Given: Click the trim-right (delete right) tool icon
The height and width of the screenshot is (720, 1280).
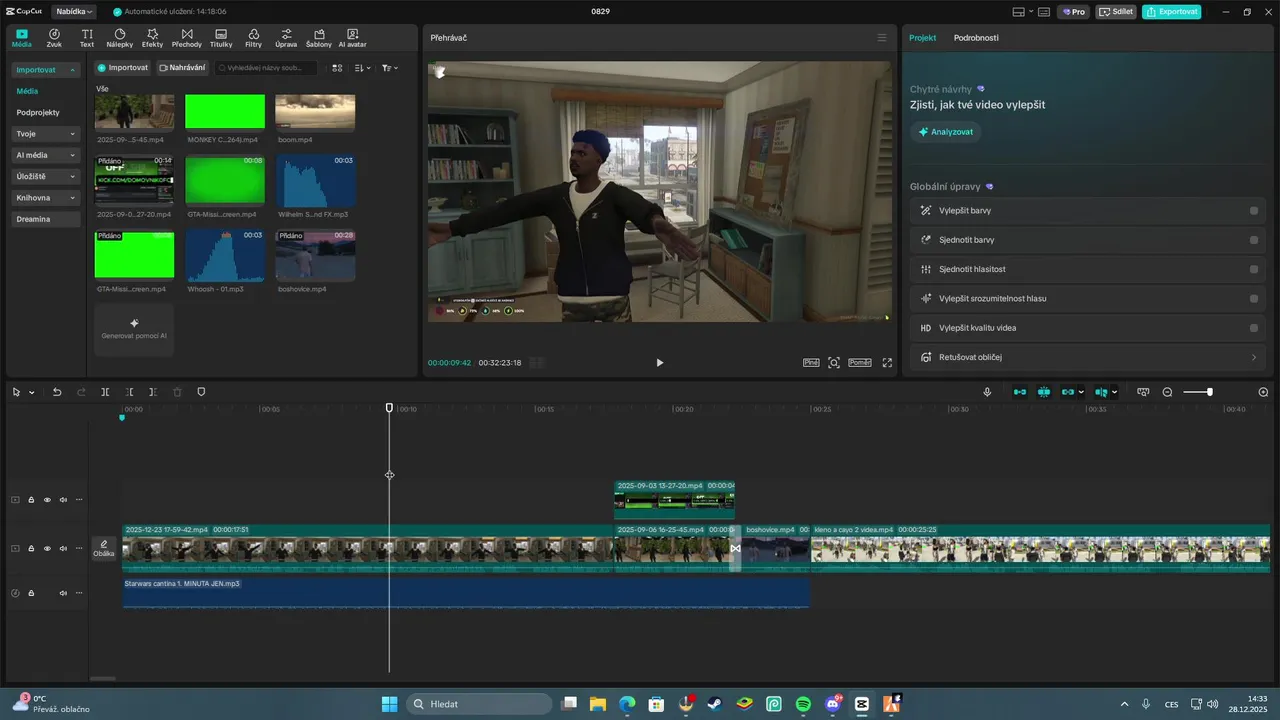Looking at the screenshot, I should (153, 392).
